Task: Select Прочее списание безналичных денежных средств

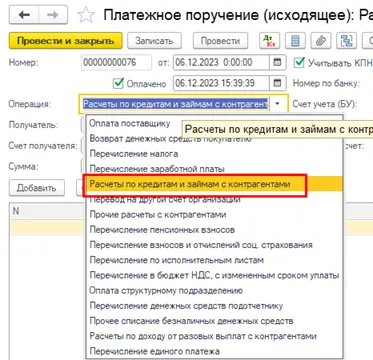Action: [215, 321]
